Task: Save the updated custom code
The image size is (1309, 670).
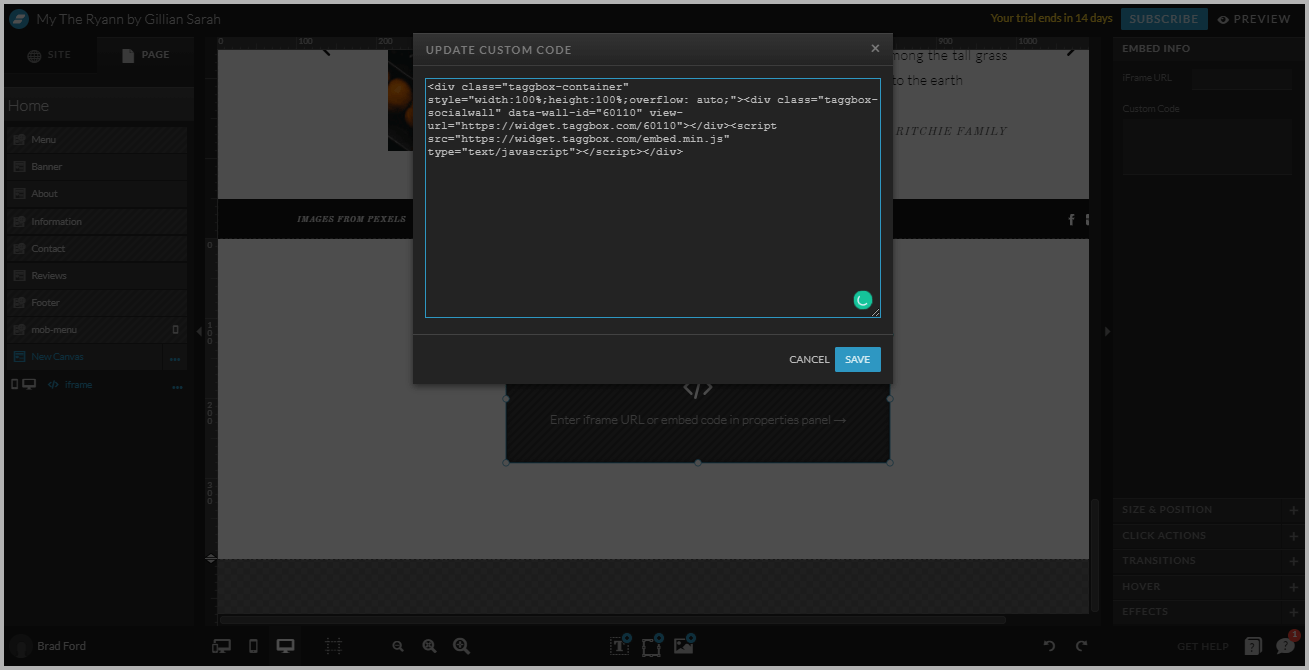Action: [x=857, y=359]
